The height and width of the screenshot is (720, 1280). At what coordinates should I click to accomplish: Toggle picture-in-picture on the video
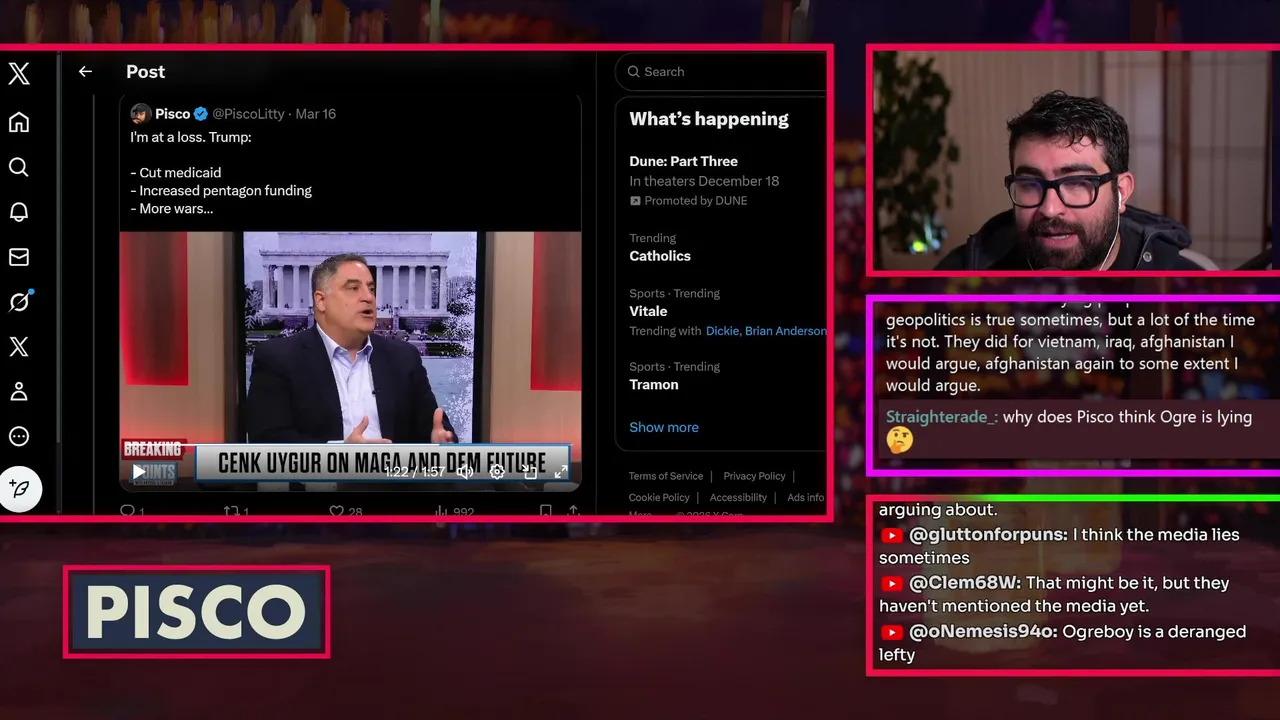click(x=530, y=472)
